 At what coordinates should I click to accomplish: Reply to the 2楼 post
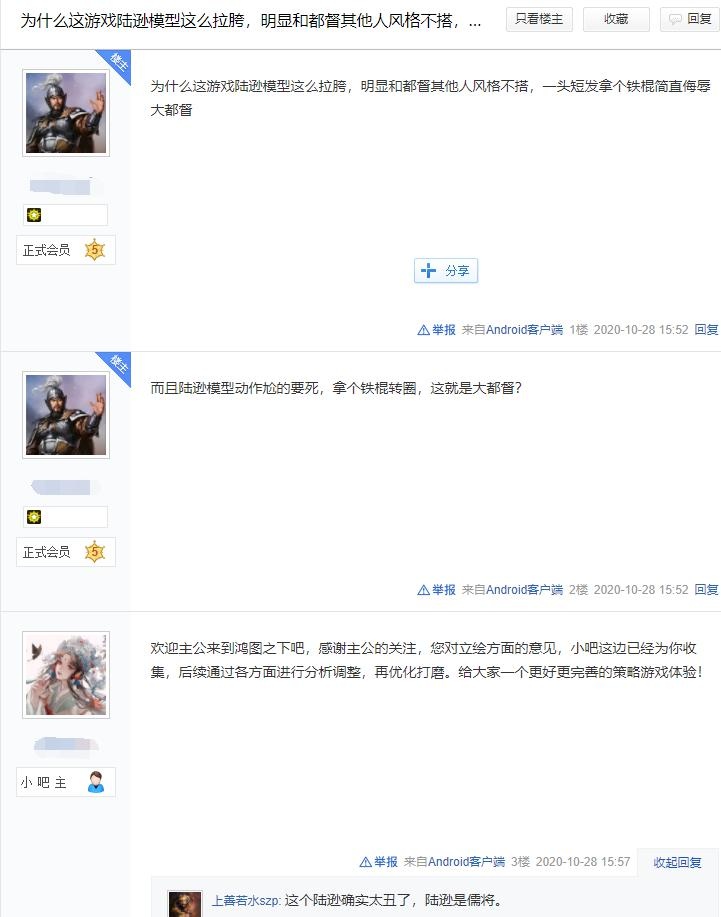pos(706,590)
